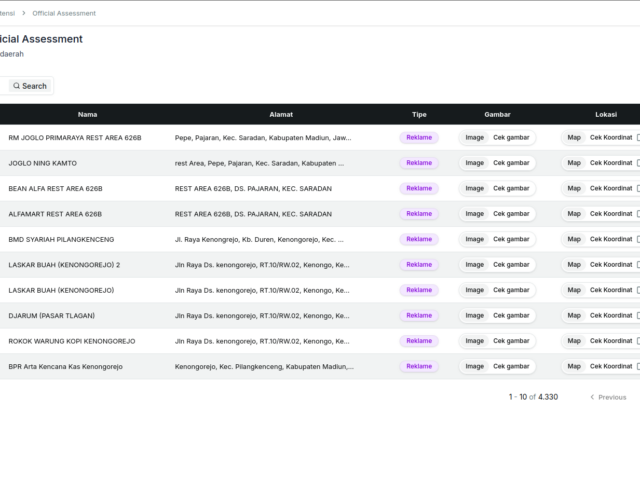
Task: Open Map for BMD SYARIAH PILANGKENCENG
Action: click(574, 239)
